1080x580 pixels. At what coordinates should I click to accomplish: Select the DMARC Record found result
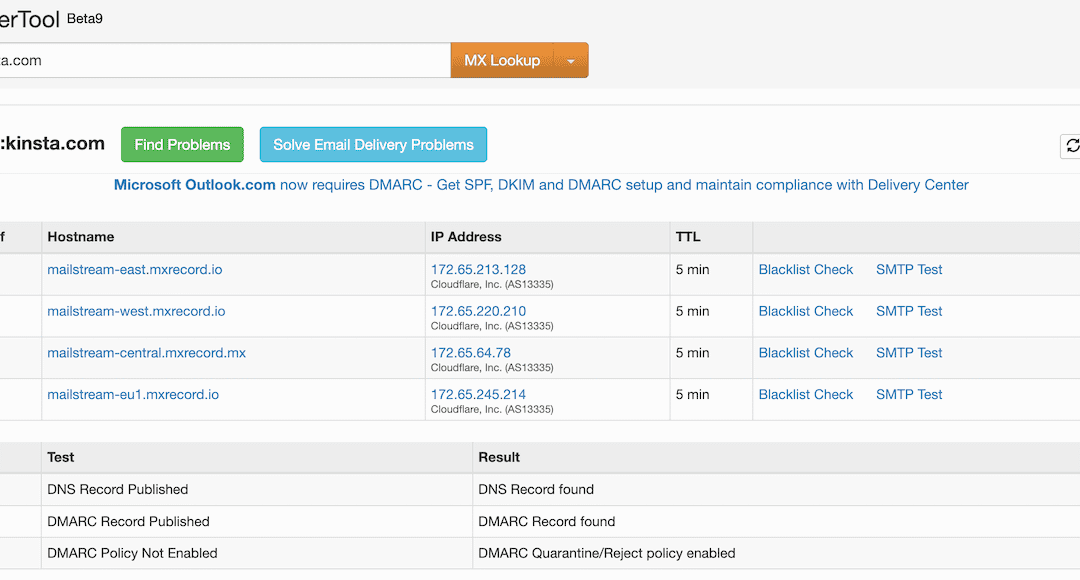coord(547,522)
